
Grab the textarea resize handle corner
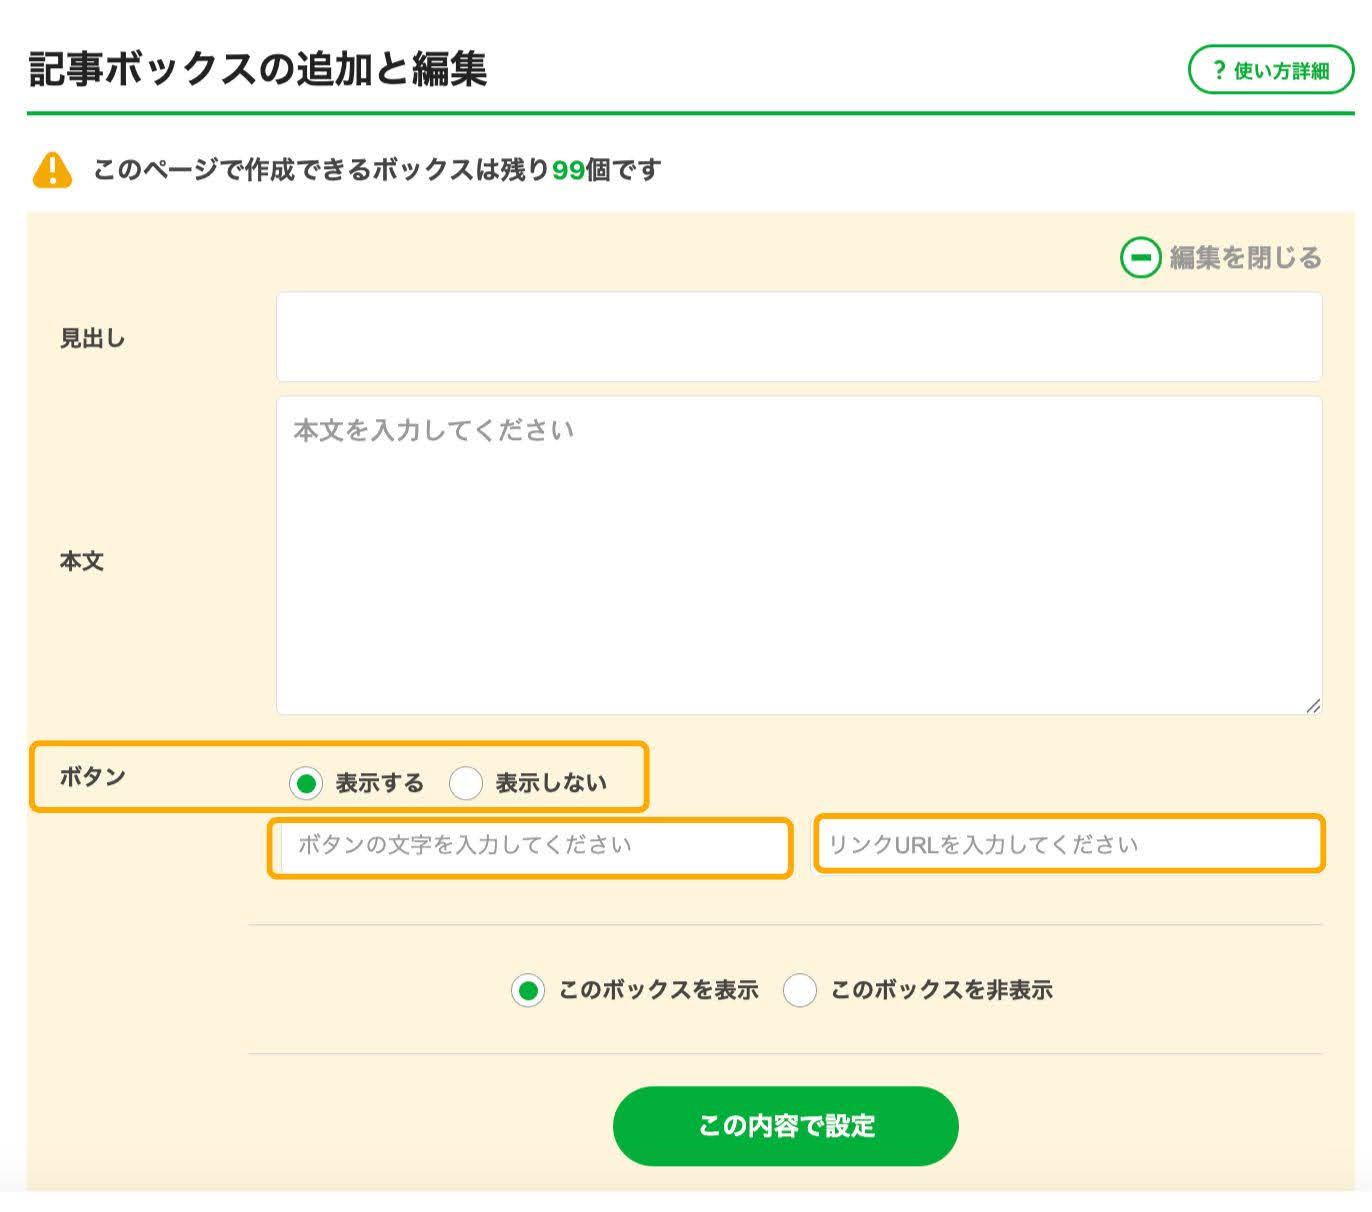[x=1312, y=705]
